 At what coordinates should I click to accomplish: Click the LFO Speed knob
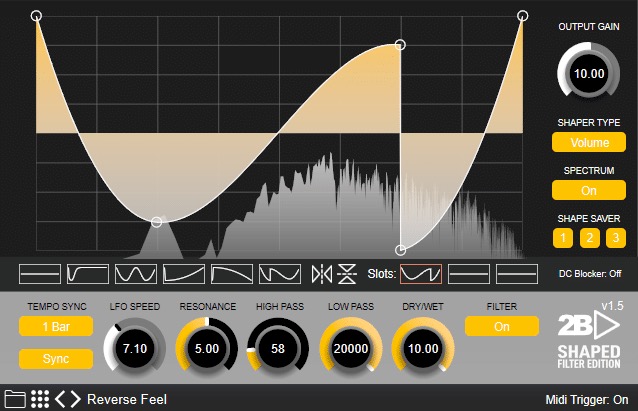click(x=135, y=348)
